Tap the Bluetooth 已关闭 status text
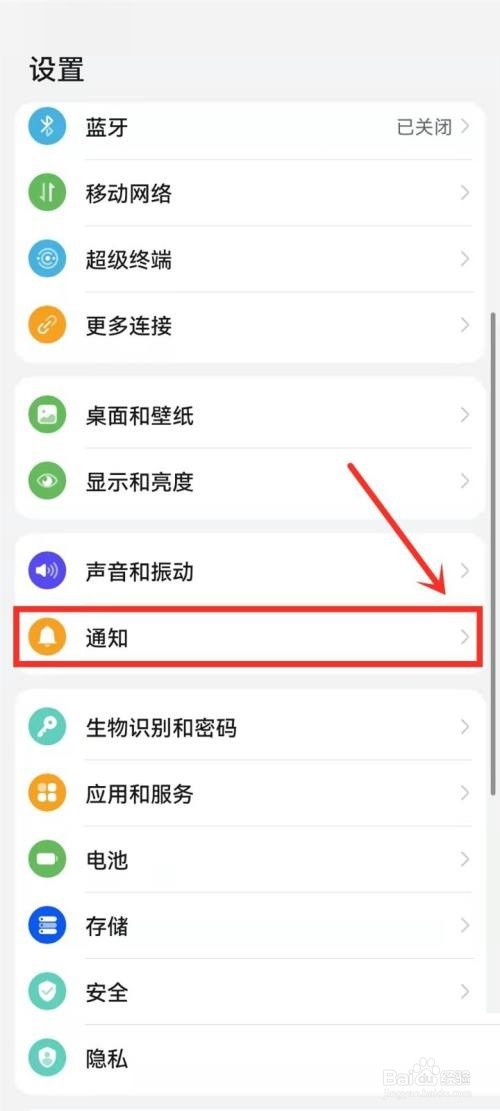 (x=424, y=128)
